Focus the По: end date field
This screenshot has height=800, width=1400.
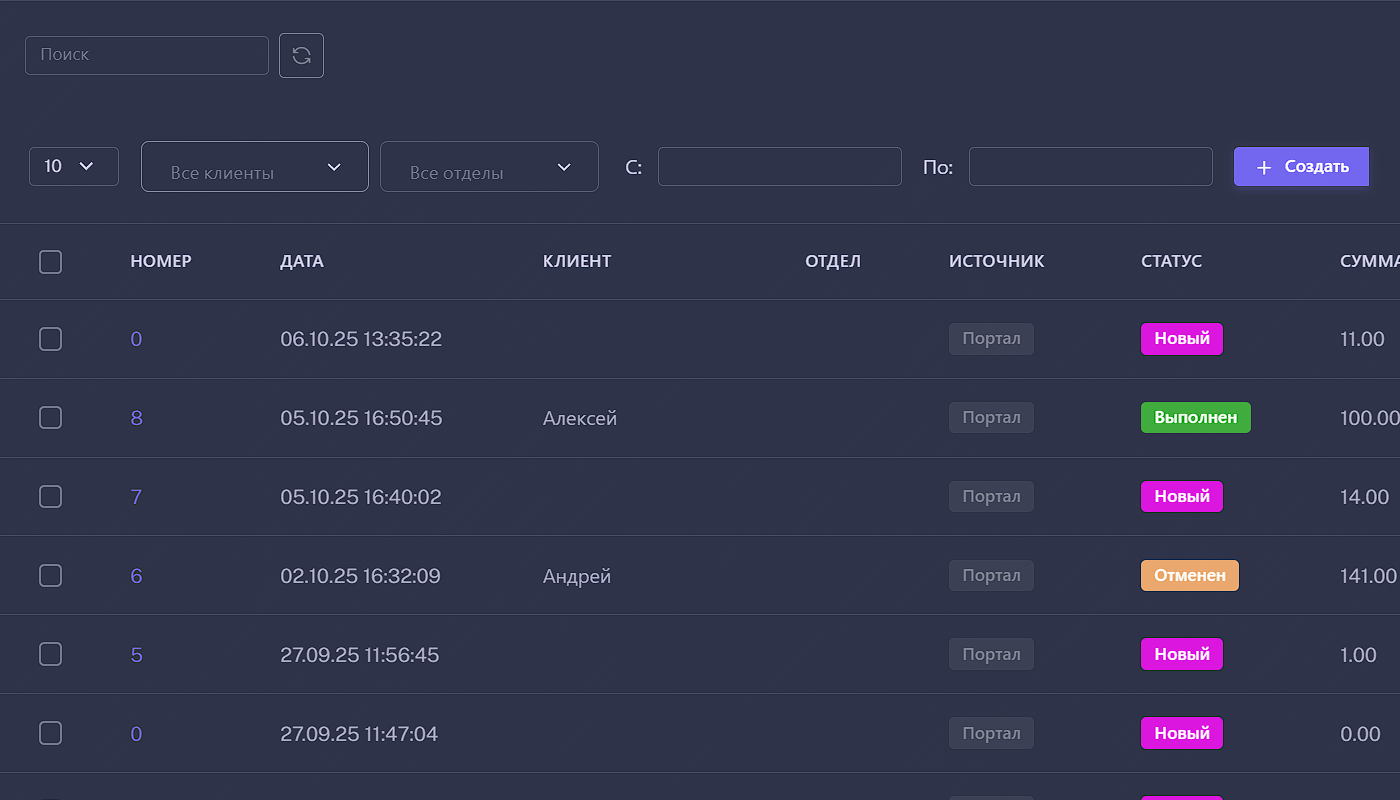[1090, 167]
